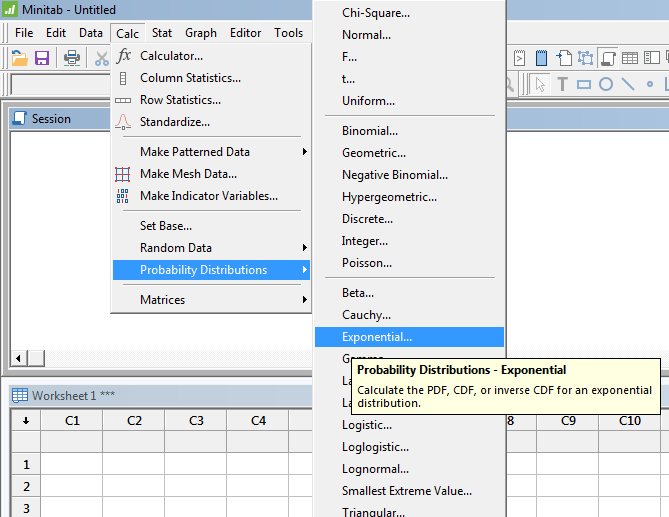The height and width of the screenshot is (517, 669).
Task: Click the Save Project disk icon
Action: 42,58
